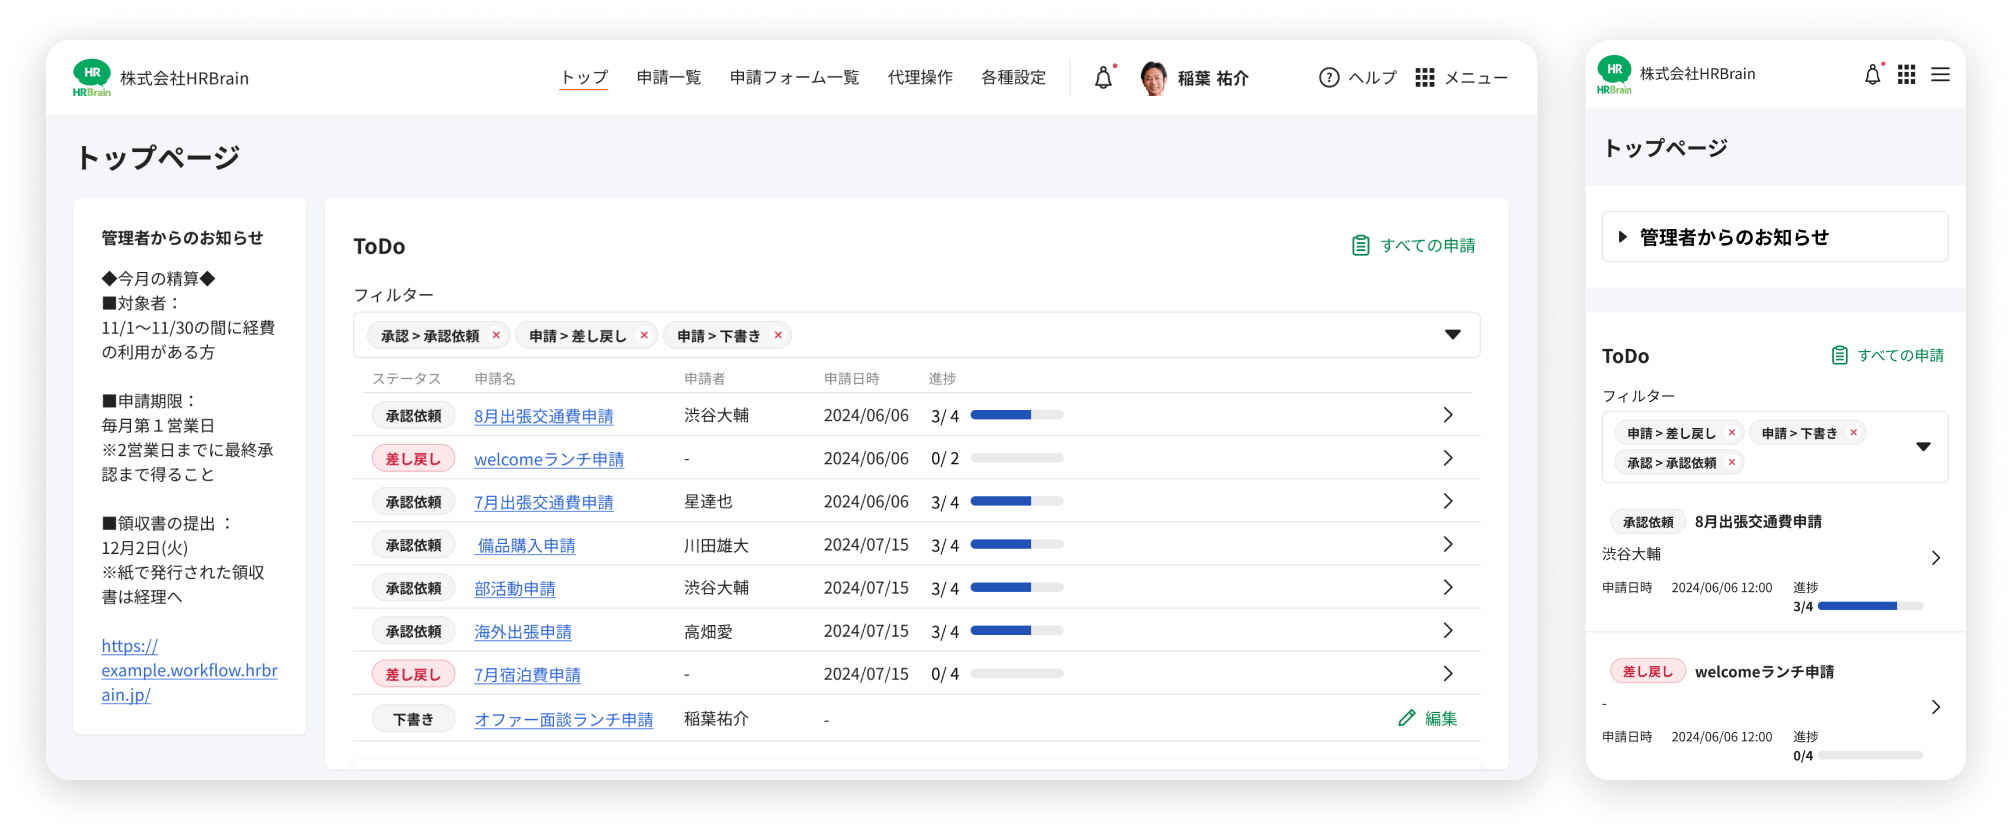Open the オファー面談ランチ申請 link

[x=564, y=719]
